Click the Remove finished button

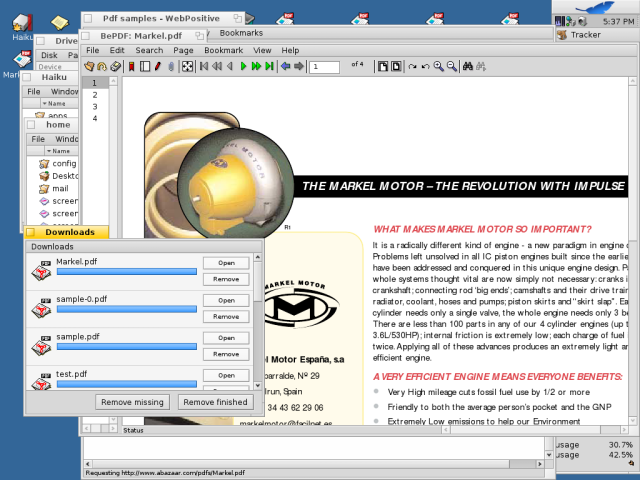pyautogui.click(x=216, y=402)
